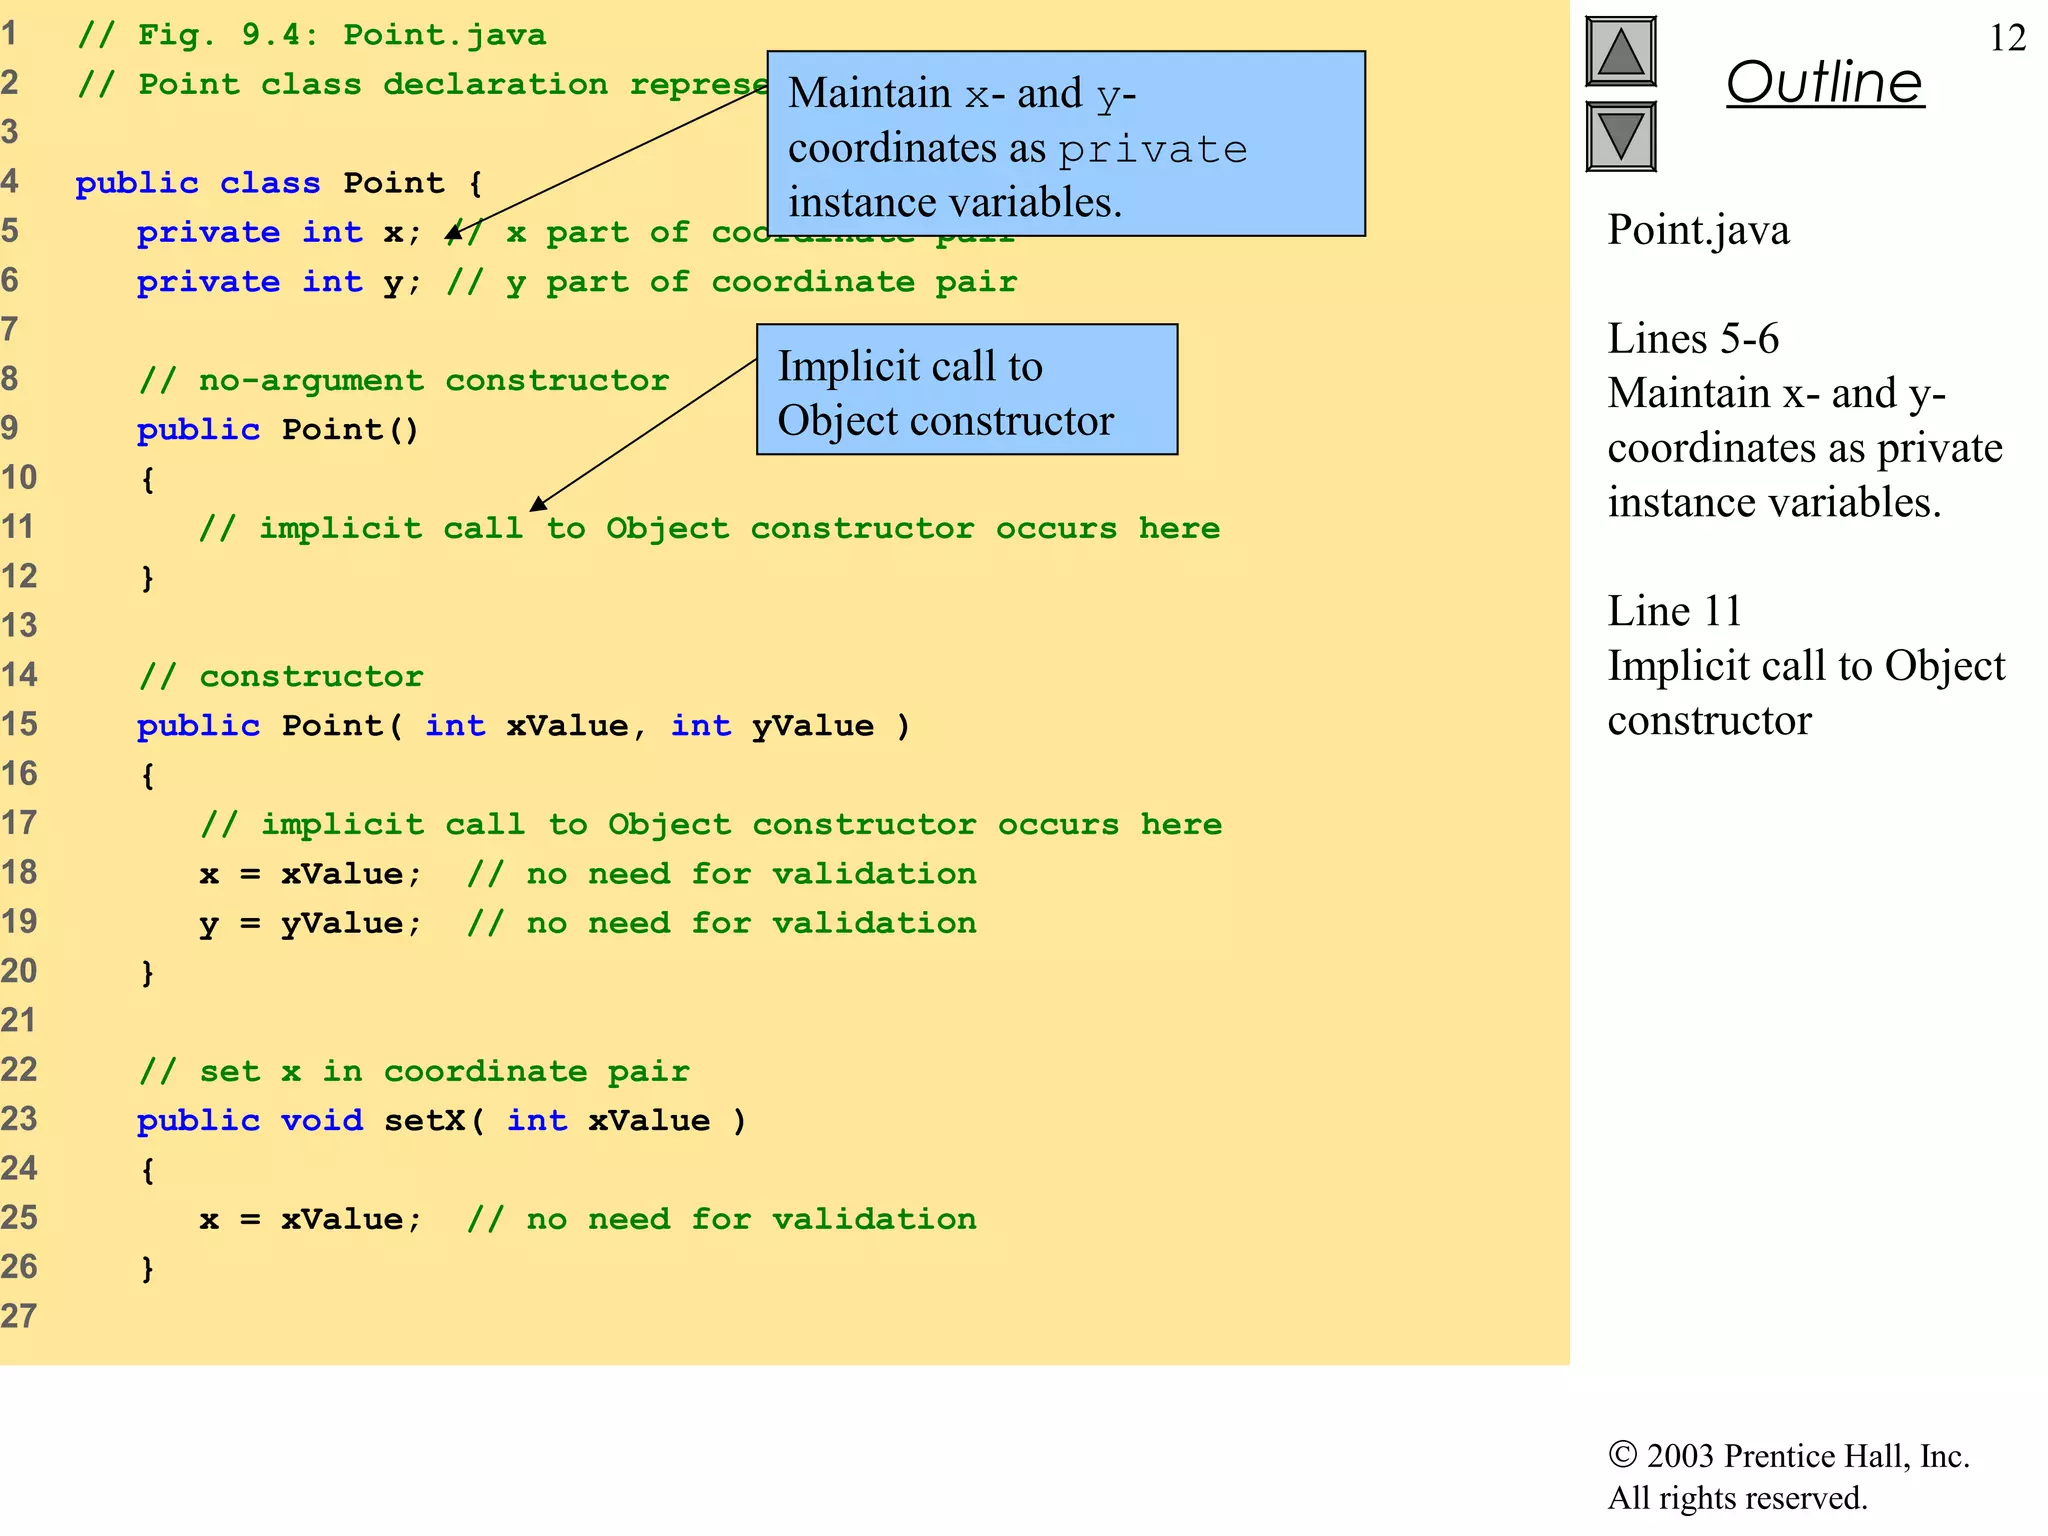The image size is (2048, 1536).
Task: Click the 'public void setX' method line
Action: click(440, 1120)
